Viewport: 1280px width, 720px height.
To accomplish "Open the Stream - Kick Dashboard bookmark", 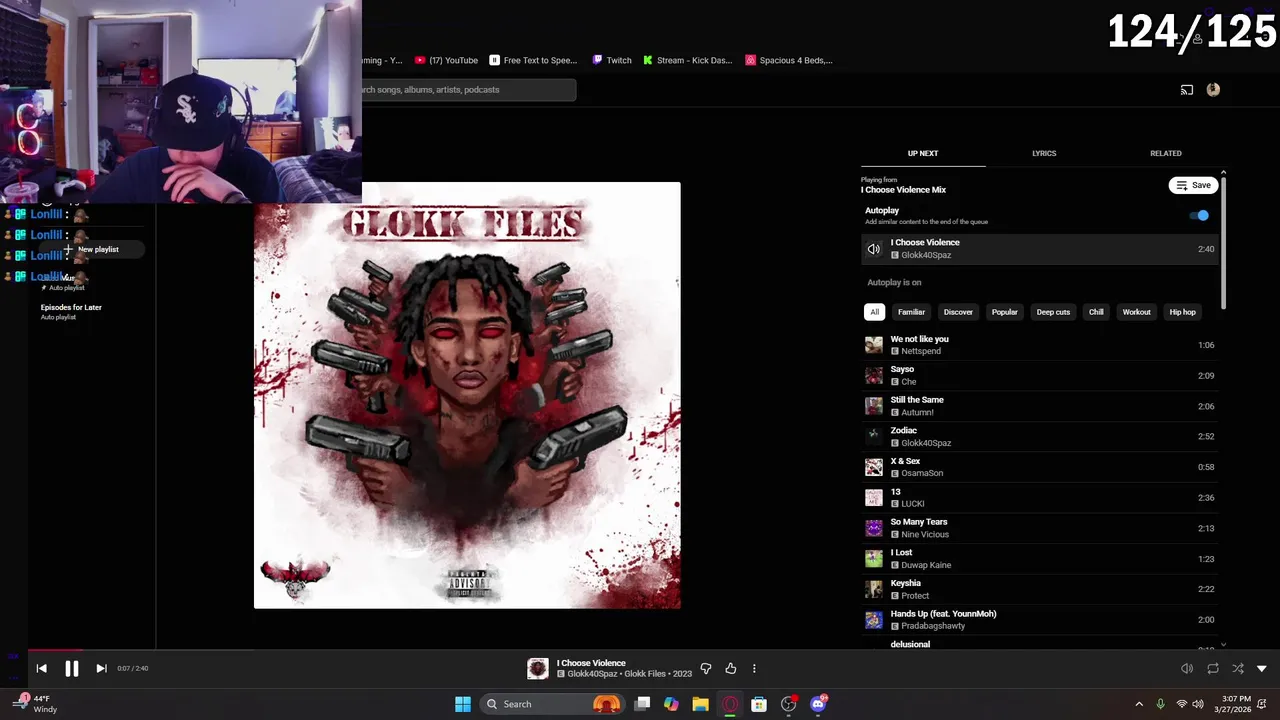I will 688,60.
